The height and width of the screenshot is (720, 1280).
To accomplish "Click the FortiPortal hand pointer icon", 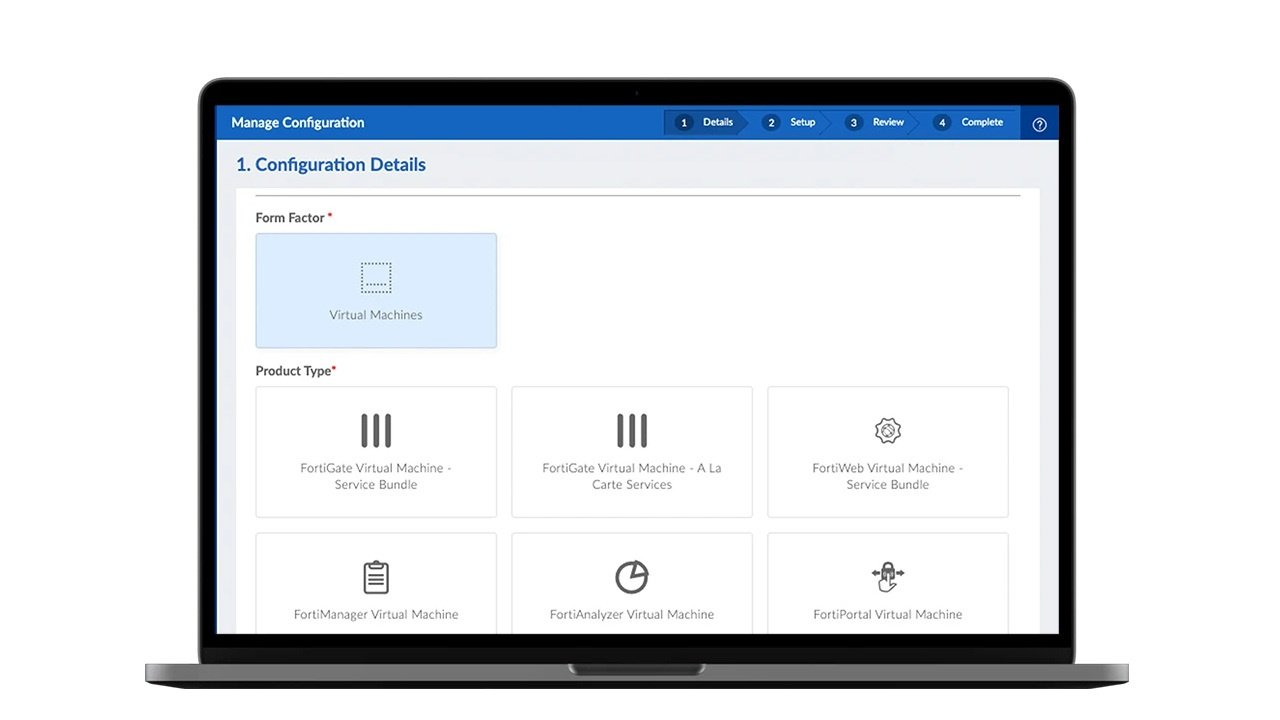I will (888, 577).
